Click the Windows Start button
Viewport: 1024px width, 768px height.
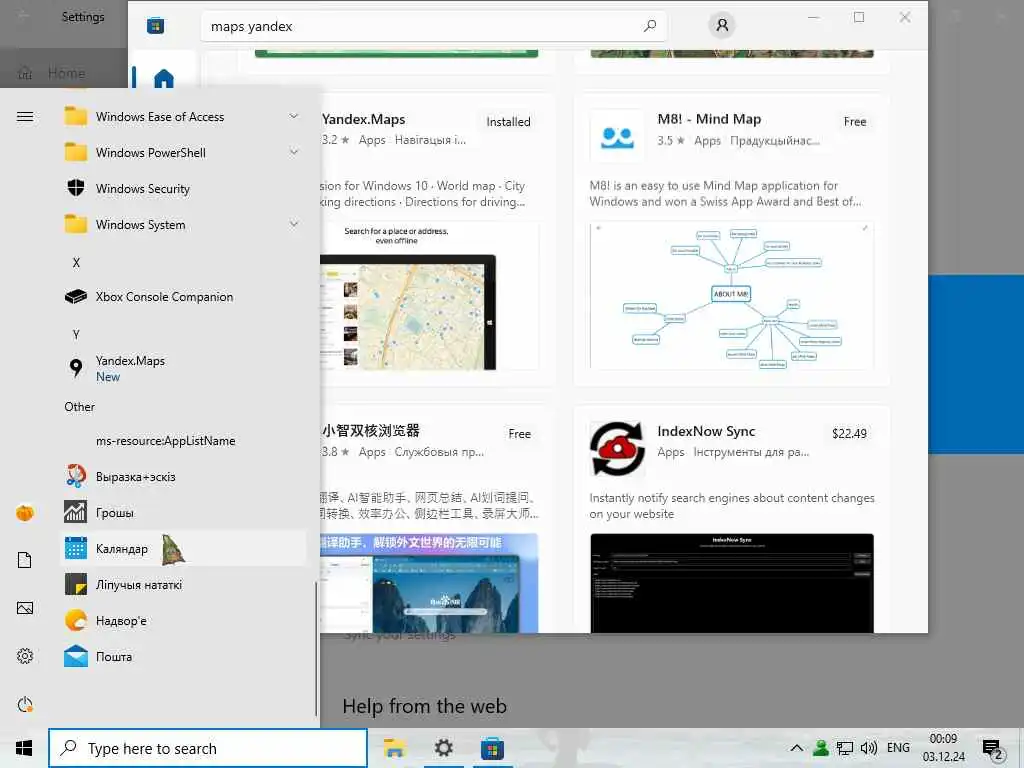point(24,748)
